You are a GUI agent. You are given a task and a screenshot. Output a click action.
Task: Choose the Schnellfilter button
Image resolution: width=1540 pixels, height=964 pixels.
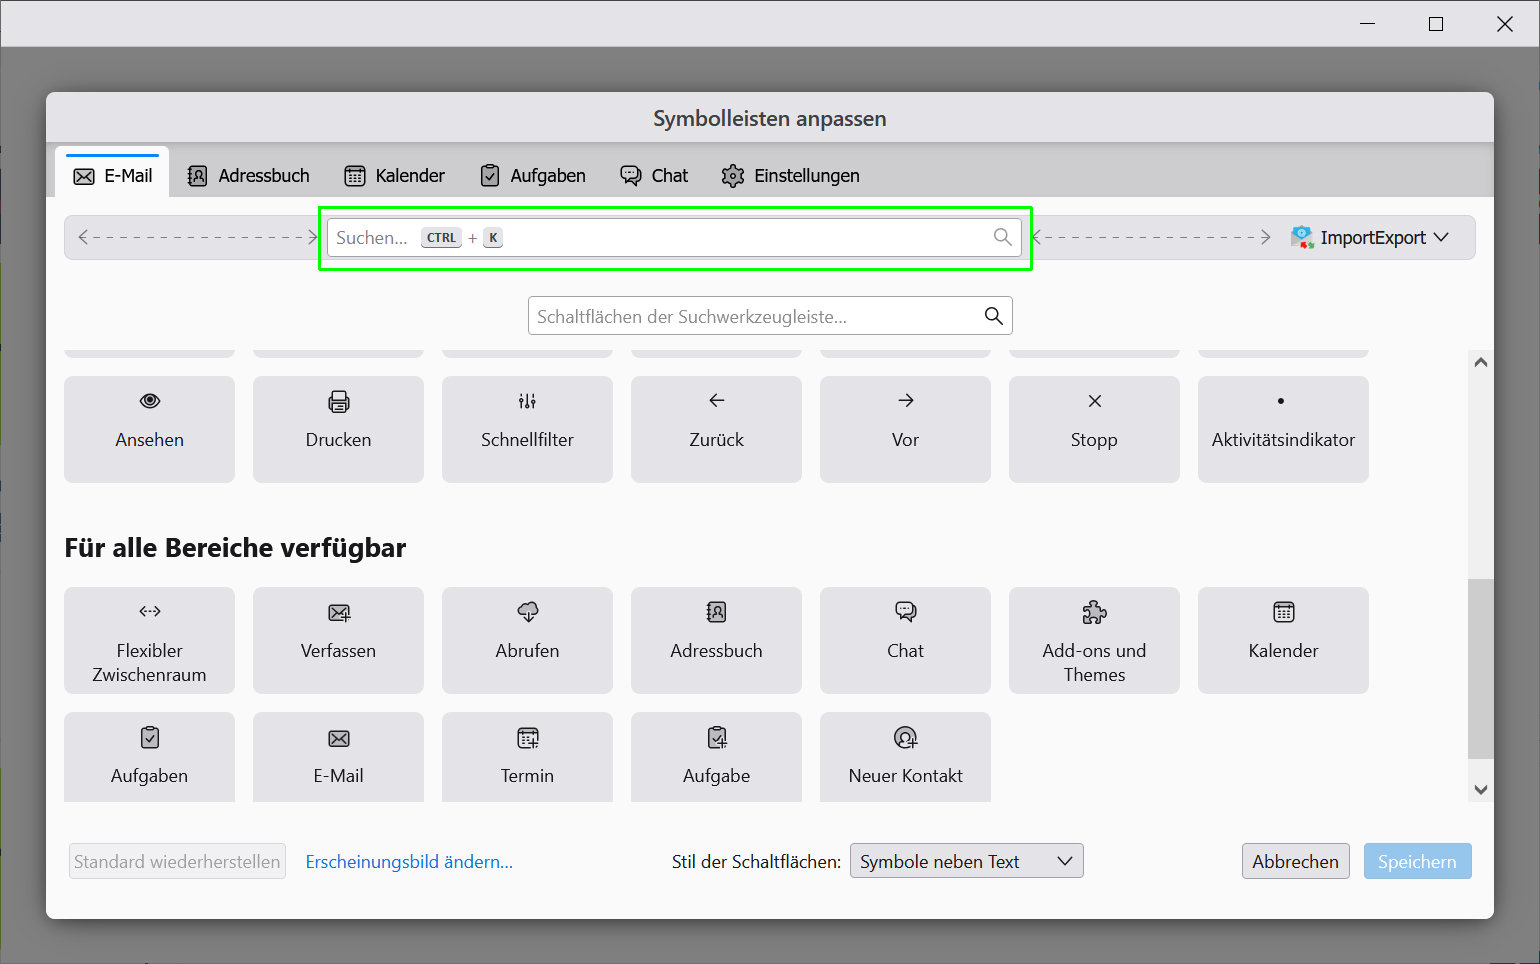click(x=527, y=429)
